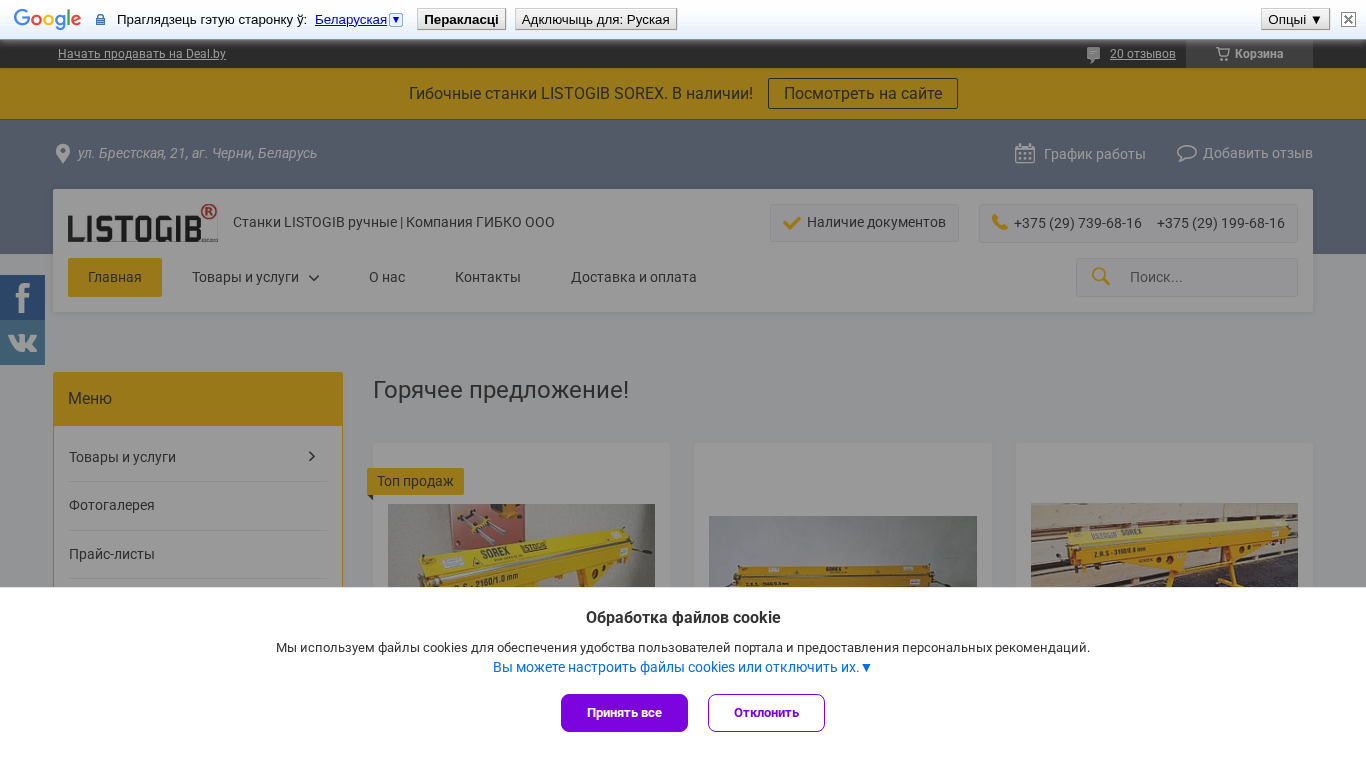Click the LISTOGIB logo
1366x768 pixels.
(x=143, y=223)
